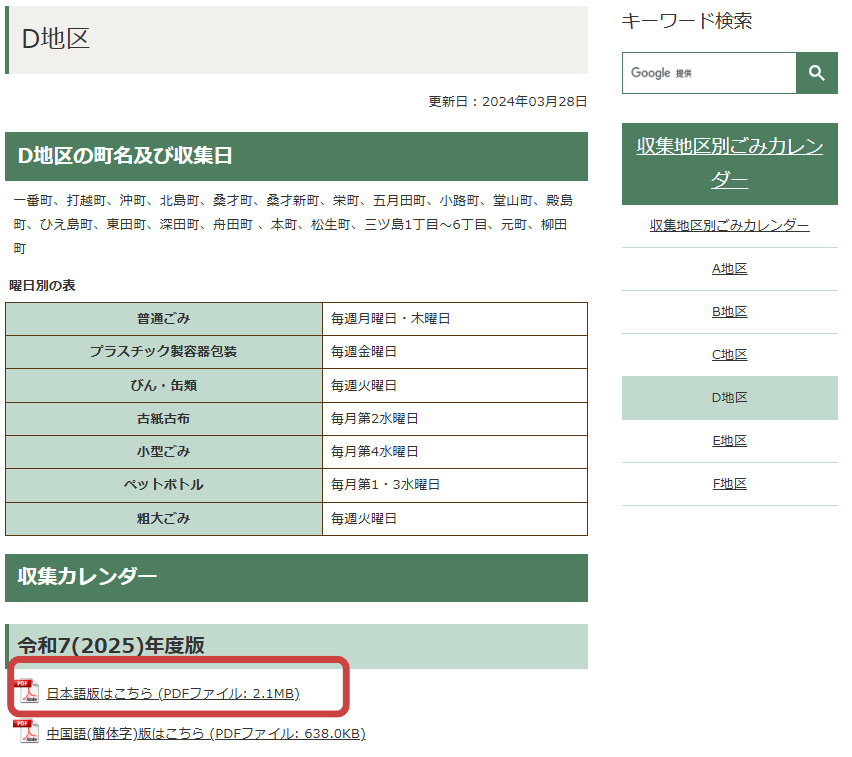Focus the Google keyword search field
Screen dimensions: 852x757
click(708, 73)
